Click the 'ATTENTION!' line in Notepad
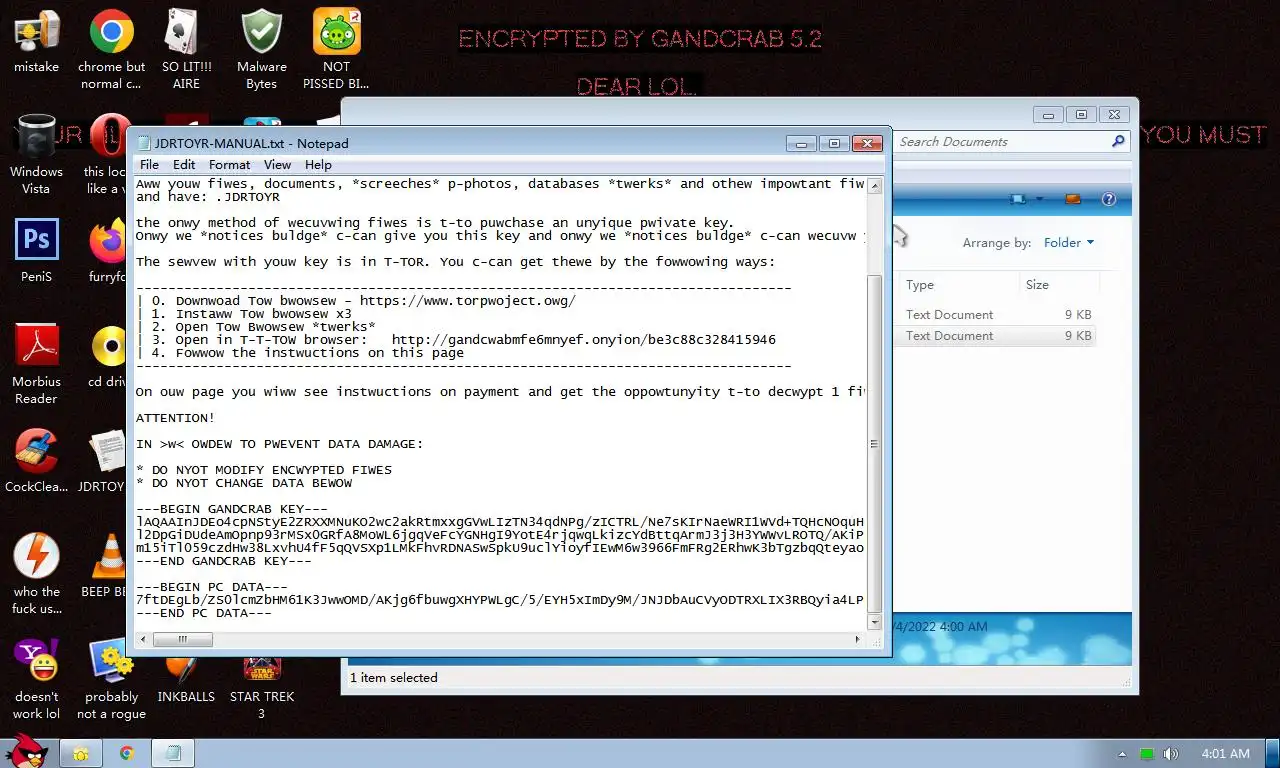The image size is (1280, 768). click(x=175, y=418)
